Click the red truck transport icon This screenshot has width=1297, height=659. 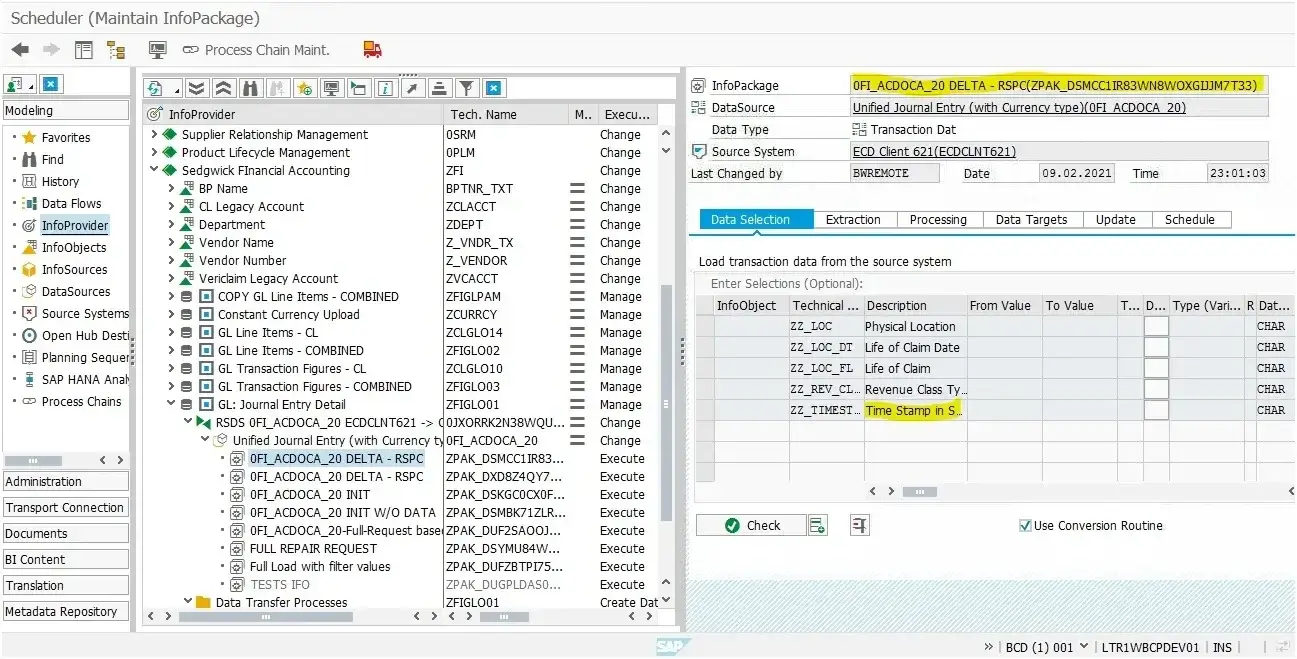(372, 49)
